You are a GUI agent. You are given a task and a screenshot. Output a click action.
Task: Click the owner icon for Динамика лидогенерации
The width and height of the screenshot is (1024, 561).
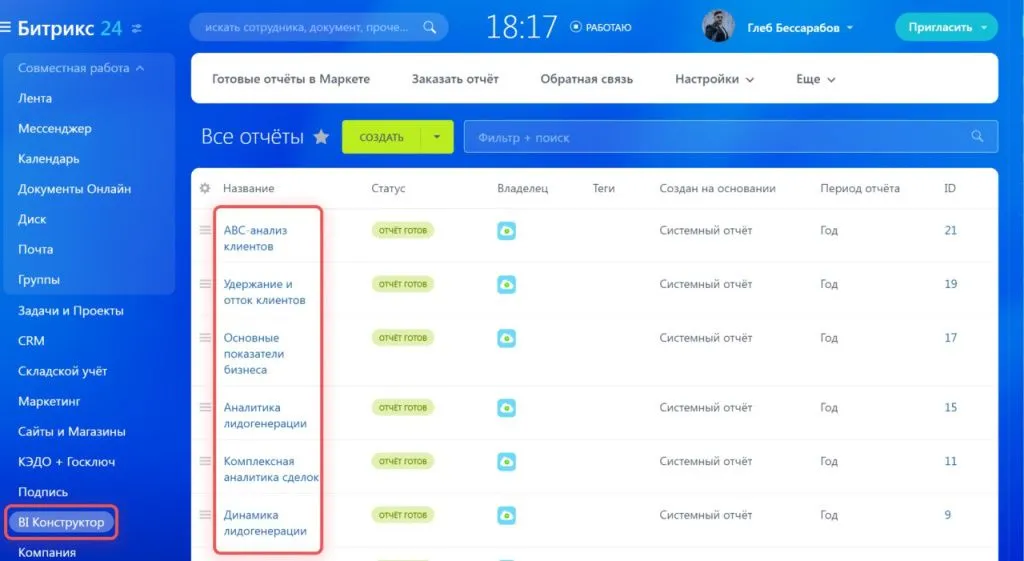point(507,515)
